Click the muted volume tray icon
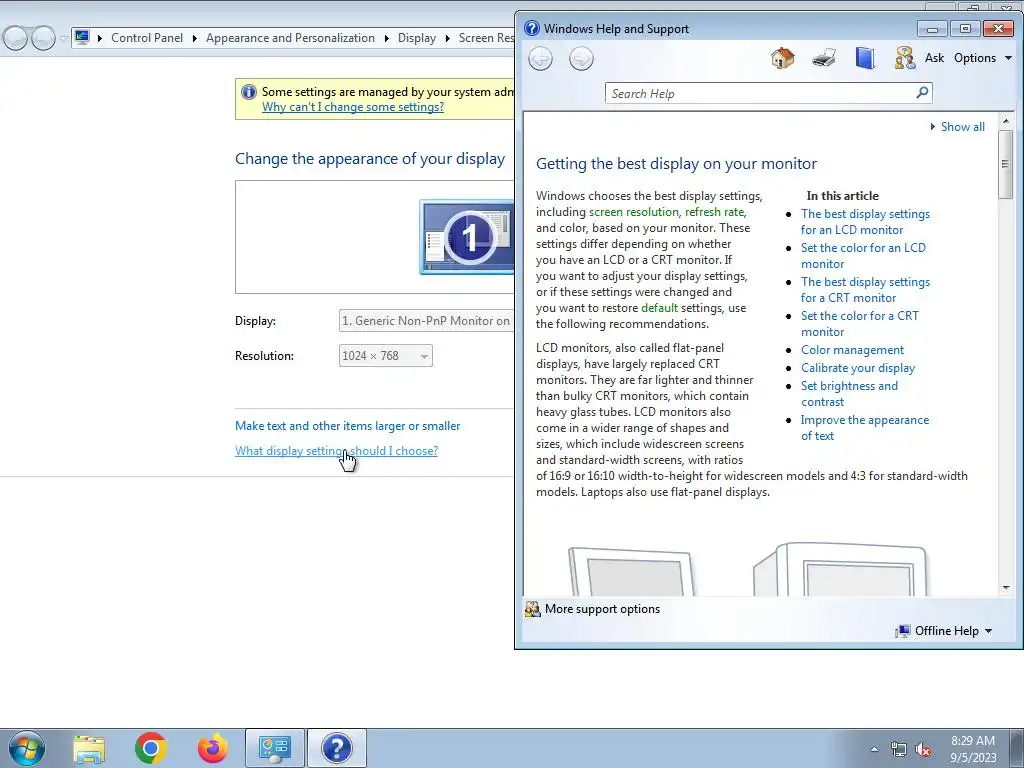This screenshot has width=1024, height=768. click(x=923, y=750)
